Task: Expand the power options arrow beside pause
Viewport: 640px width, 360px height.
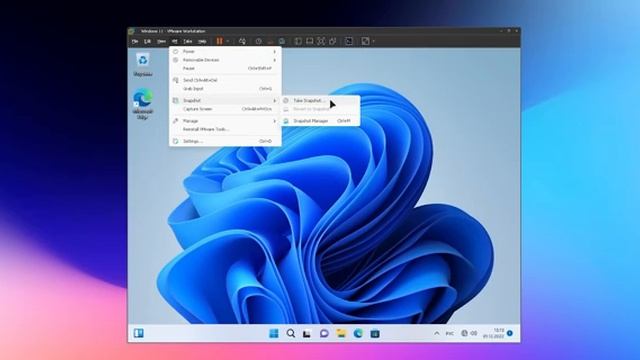Action: point(228,41)
